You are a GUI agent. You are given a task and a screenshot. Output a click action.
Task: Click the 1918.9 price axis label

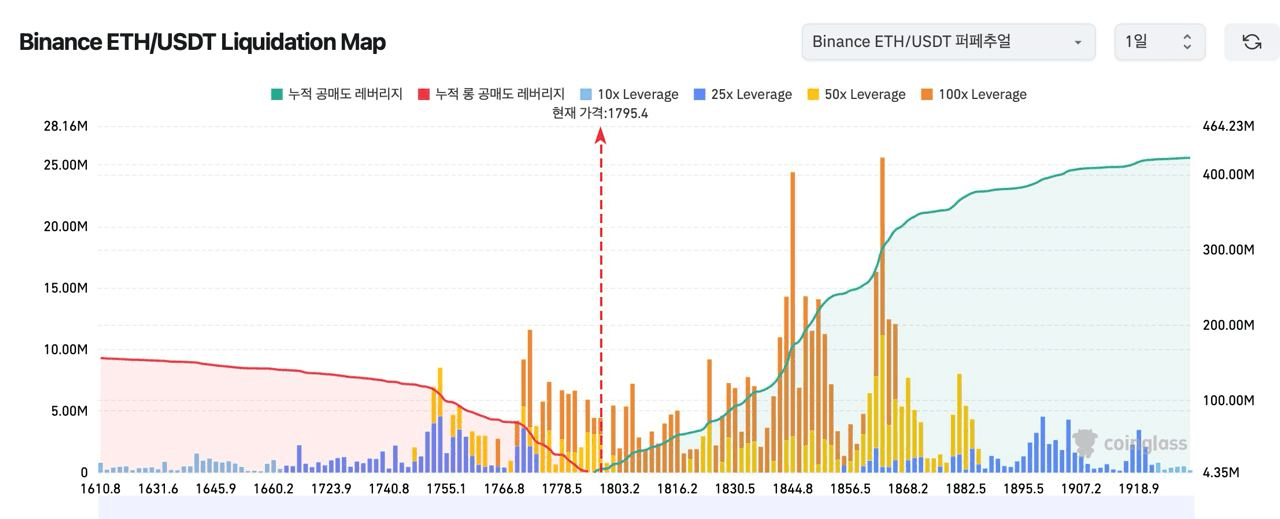click(x=1139, y=488)
